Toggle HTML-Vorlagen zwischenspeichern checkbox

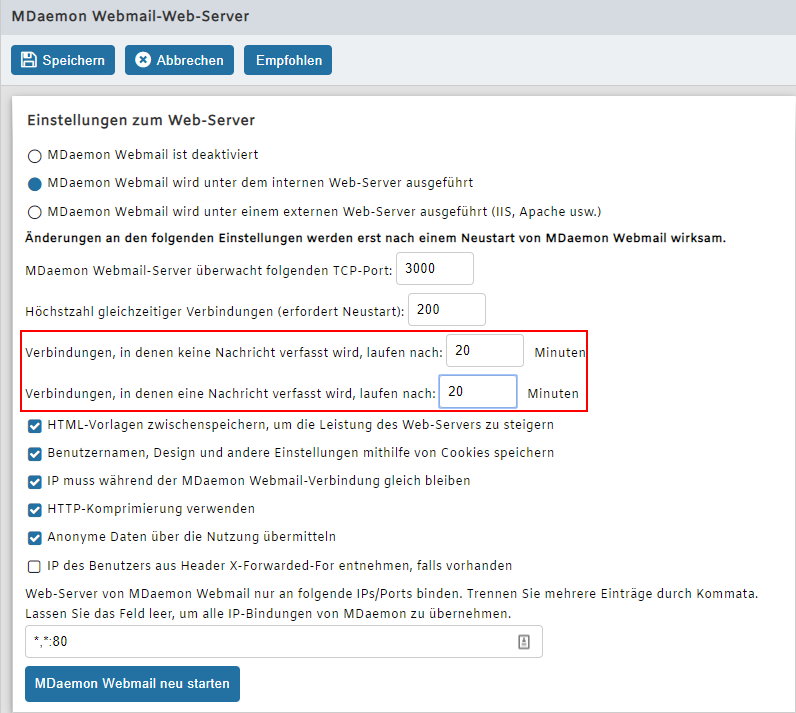(35, 425)
